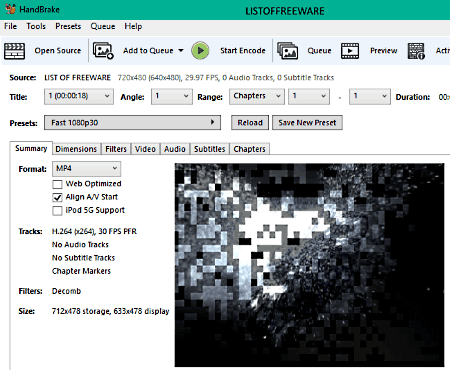Click the H.264 (x264) tracks text
The height and width of the screenshot is (370, 450).
(94, 231)
